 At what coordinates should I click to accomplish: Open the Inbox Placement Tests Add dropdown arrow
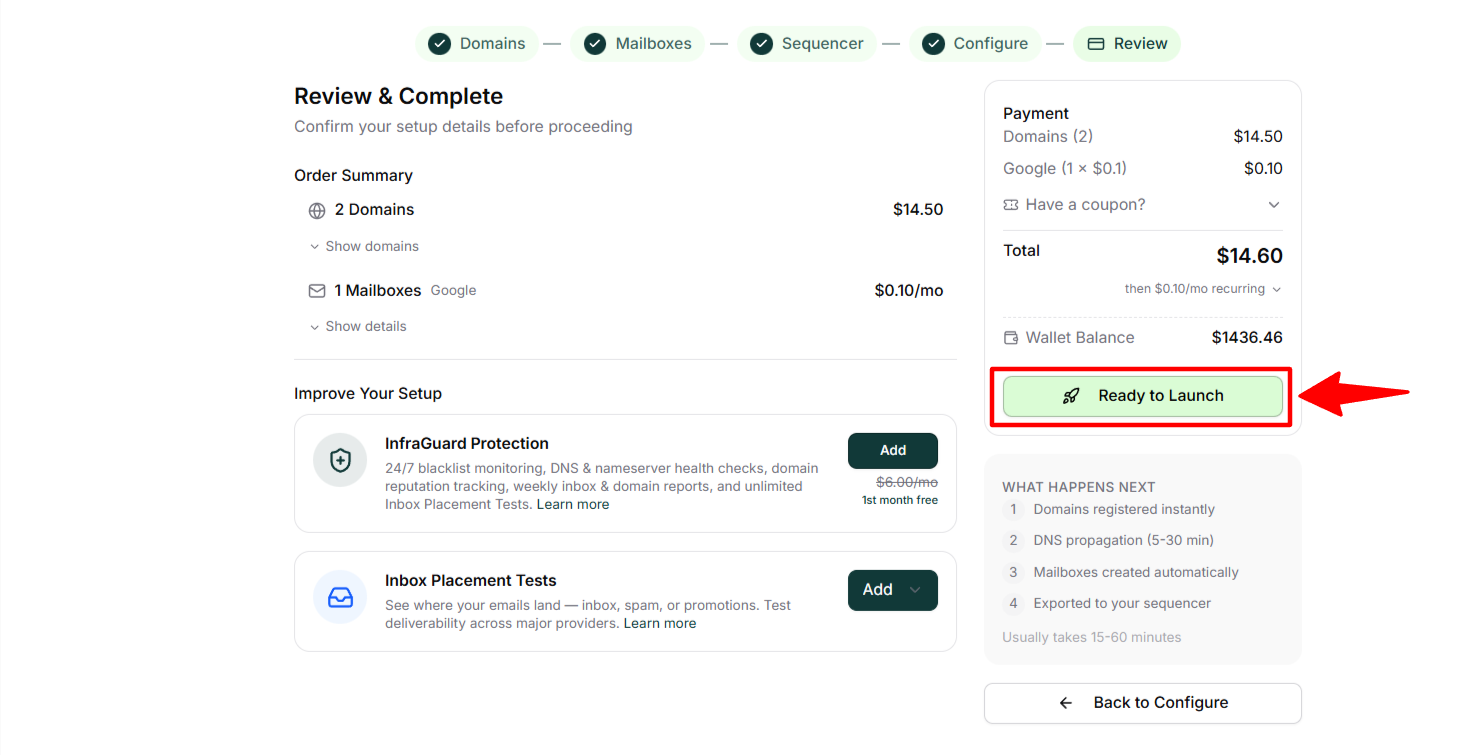915,590
